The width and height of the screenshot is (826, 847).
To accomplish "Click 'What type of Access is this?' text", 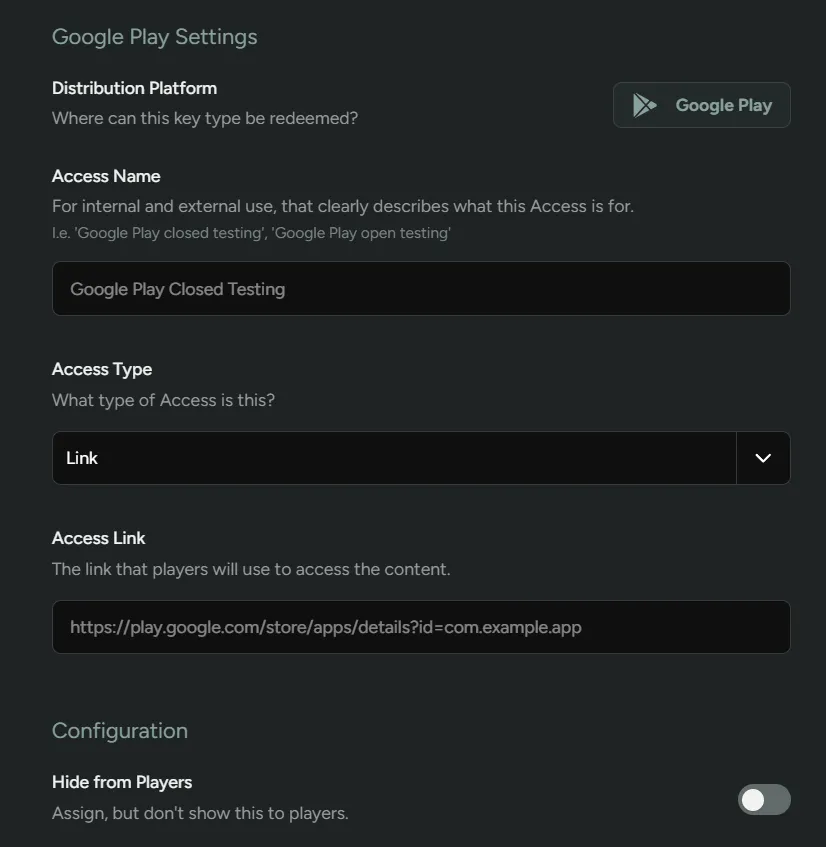I will (x=163, y=400).
